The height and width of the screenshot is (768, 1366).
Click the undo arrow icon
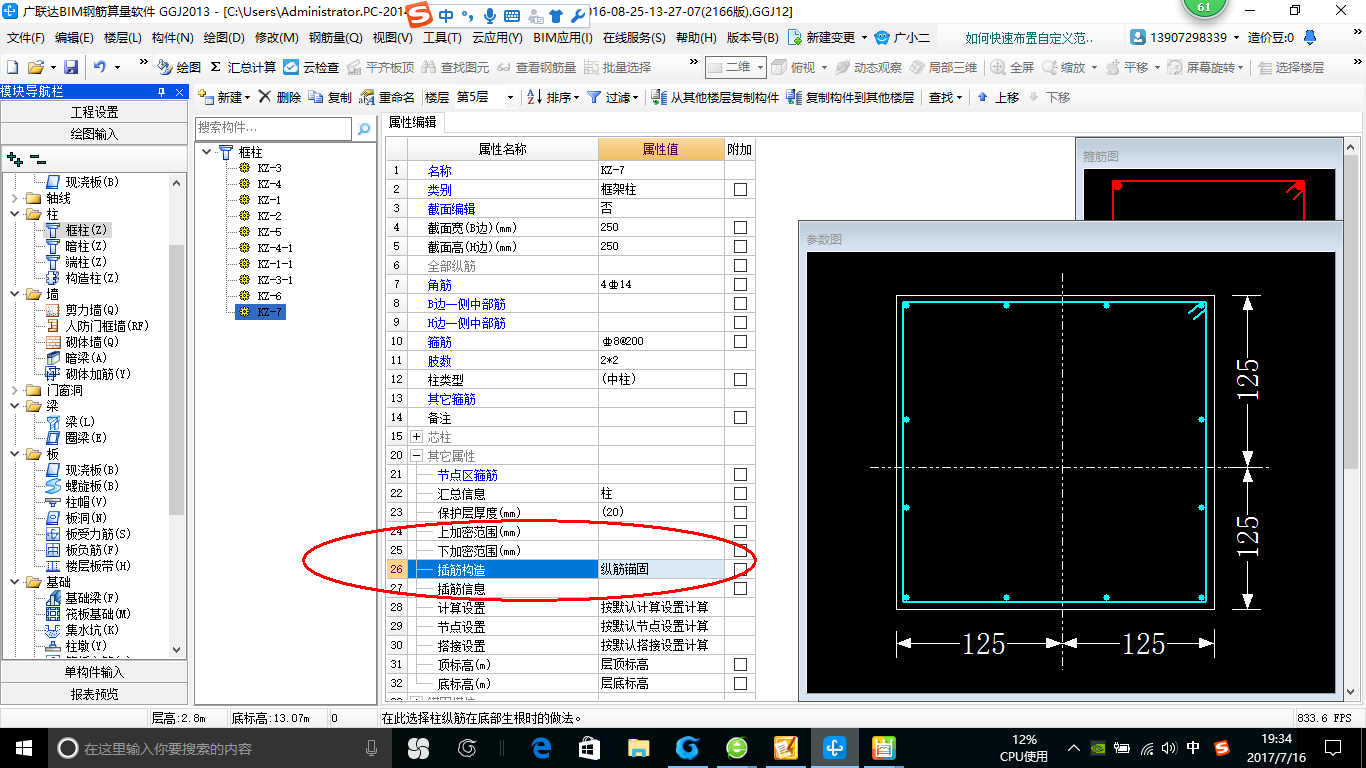100,67
